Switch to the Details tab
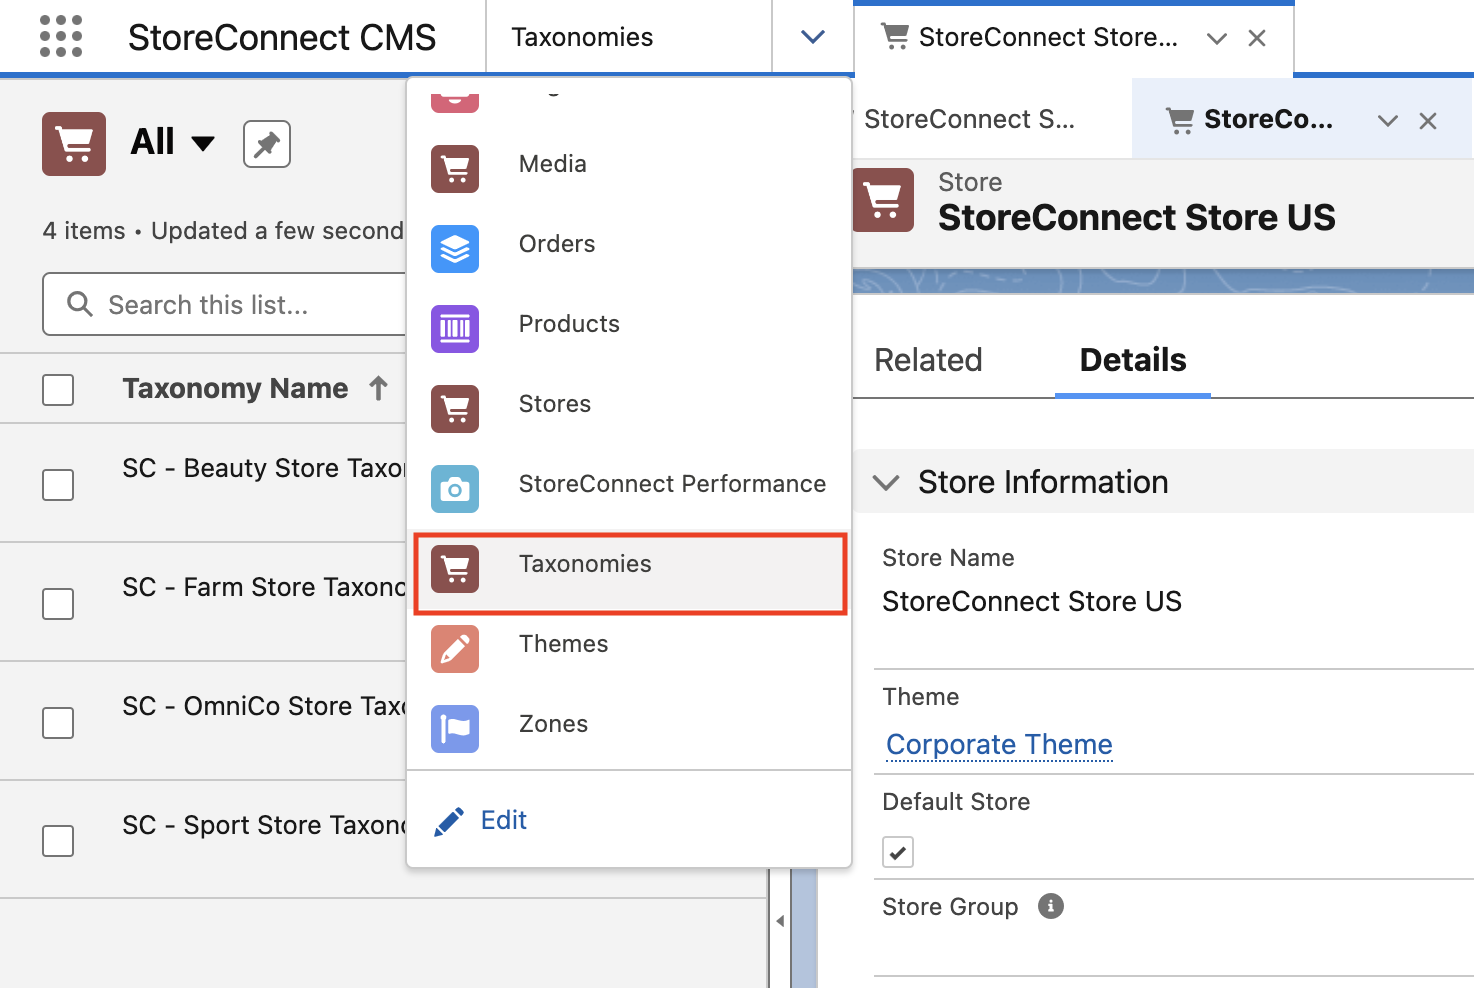Image resolution: width=1474 pixels, height=988 pixels. 1133,360
